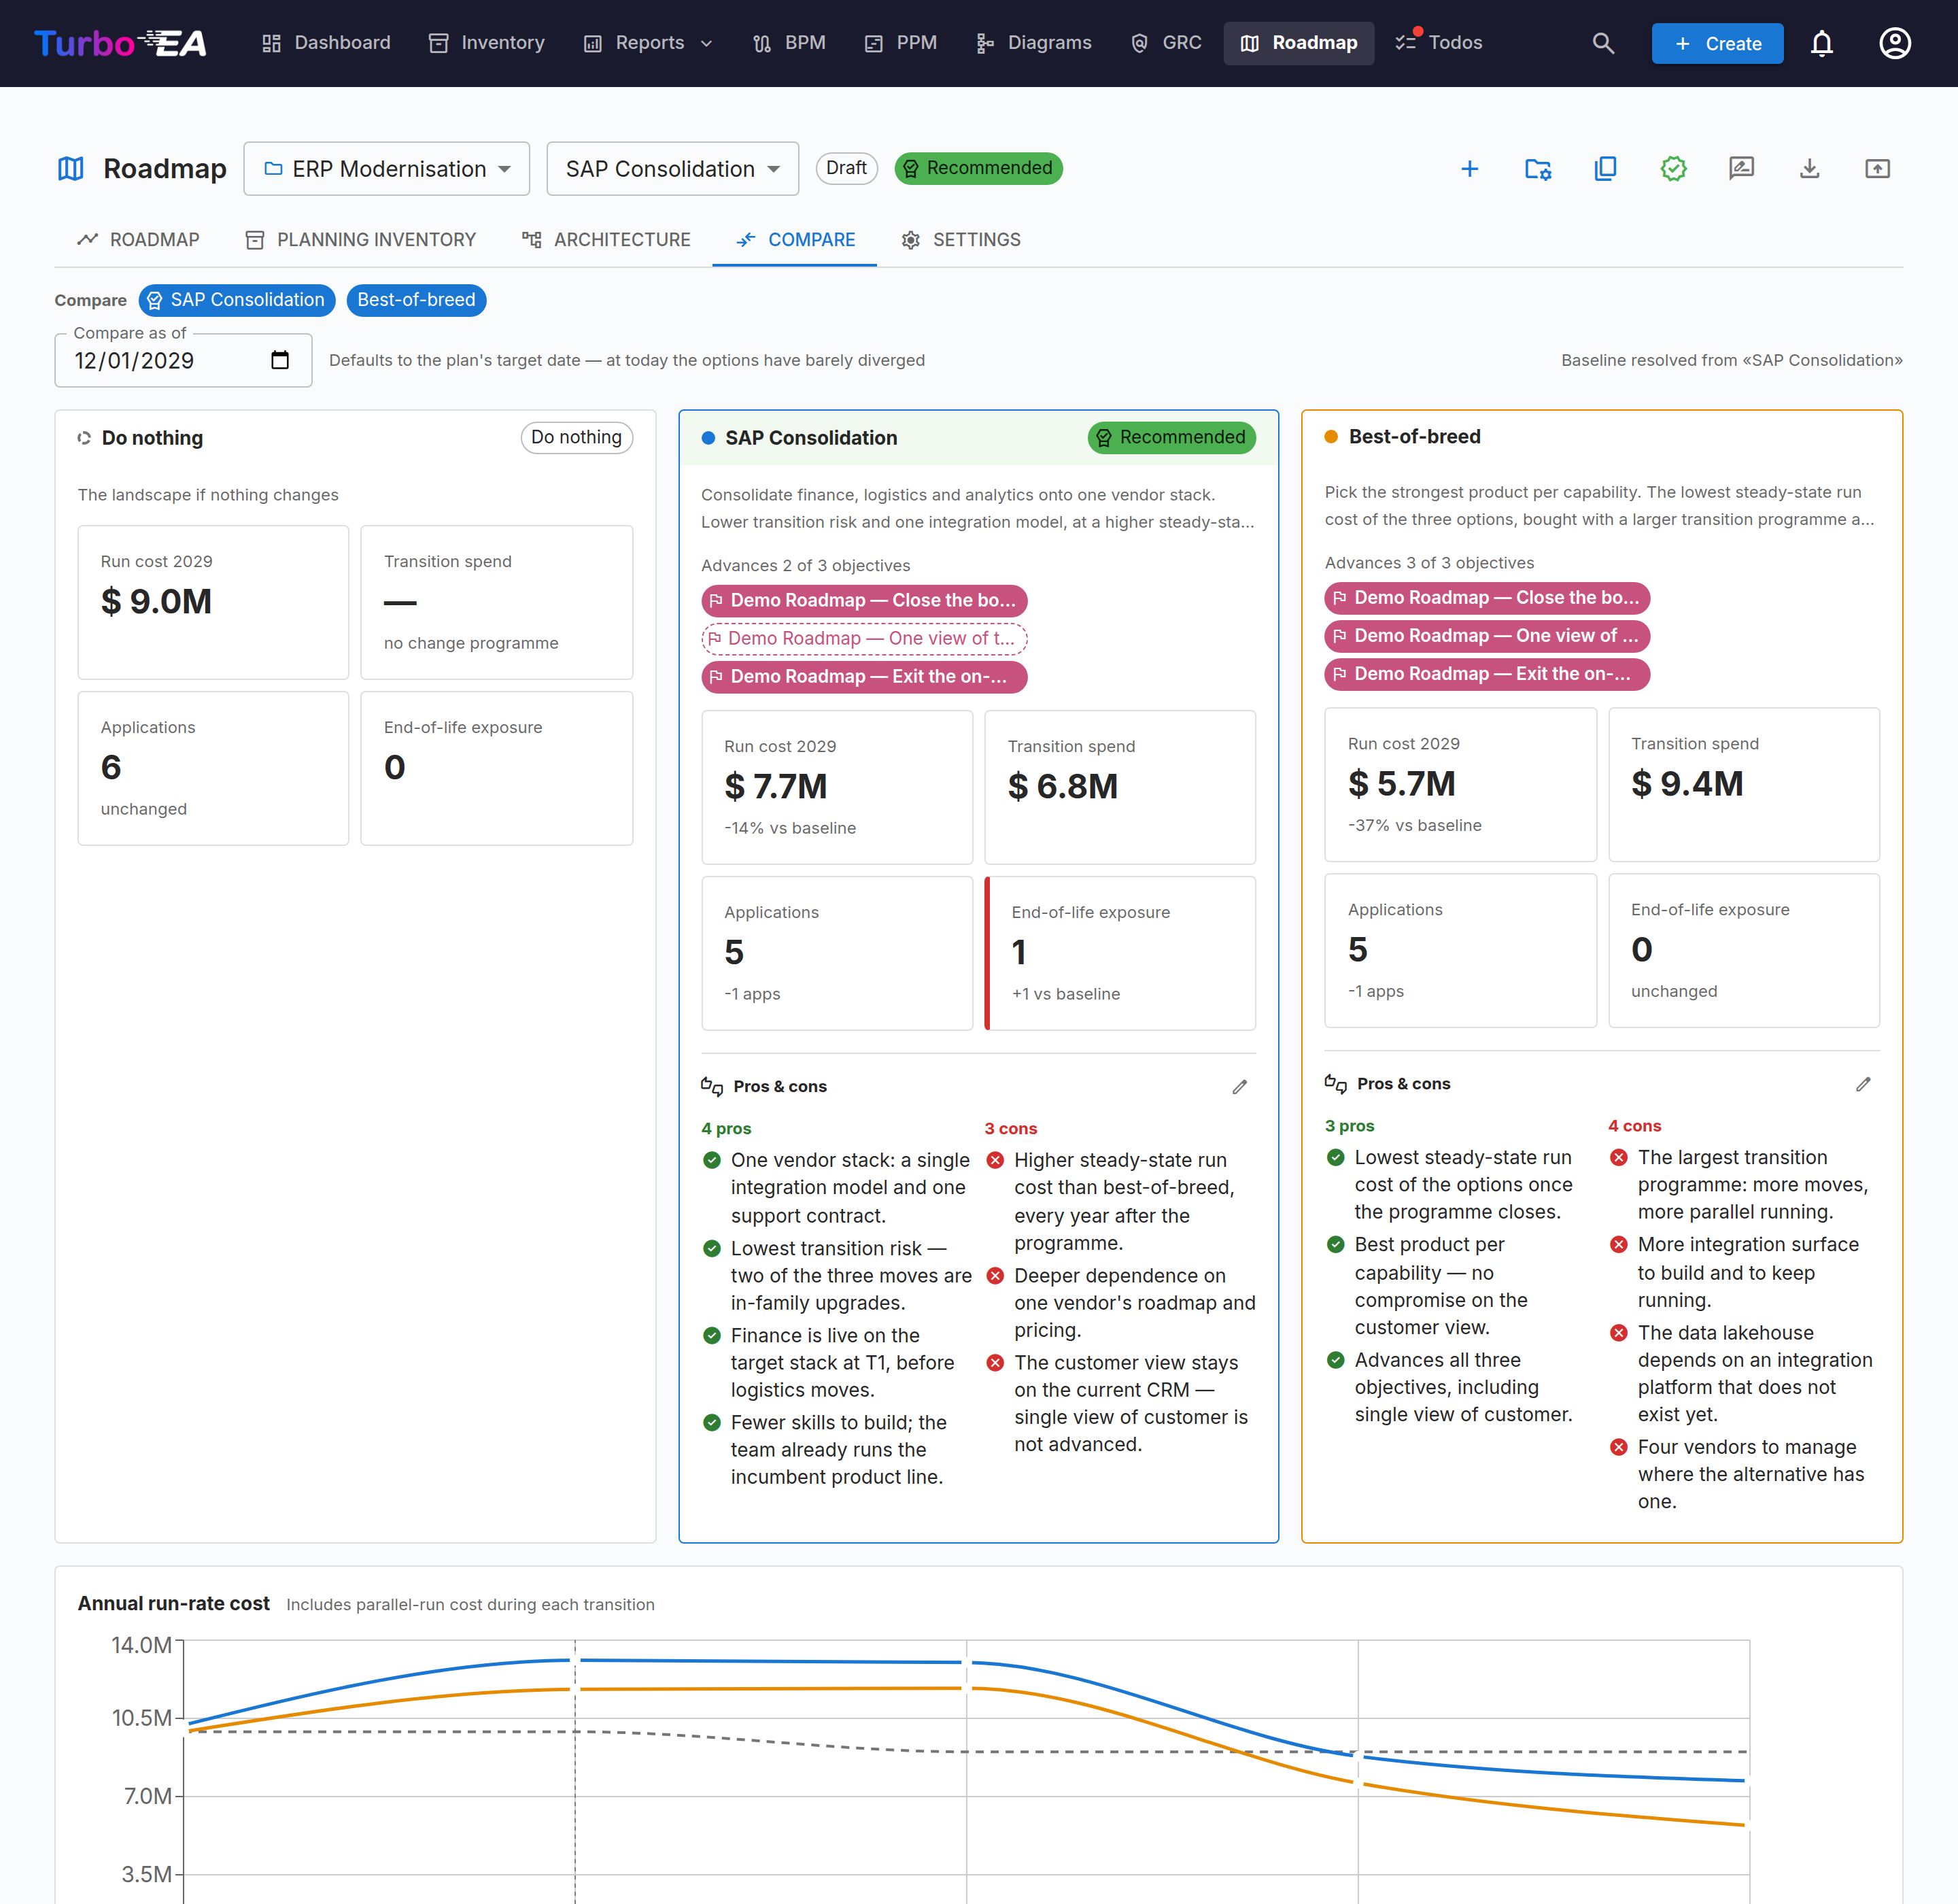Image resolution: width=1958 pixels, height=1904 pixels.
Task: Switch to the PLANNING INVENTORY tab
Action: tap(361, 240)
